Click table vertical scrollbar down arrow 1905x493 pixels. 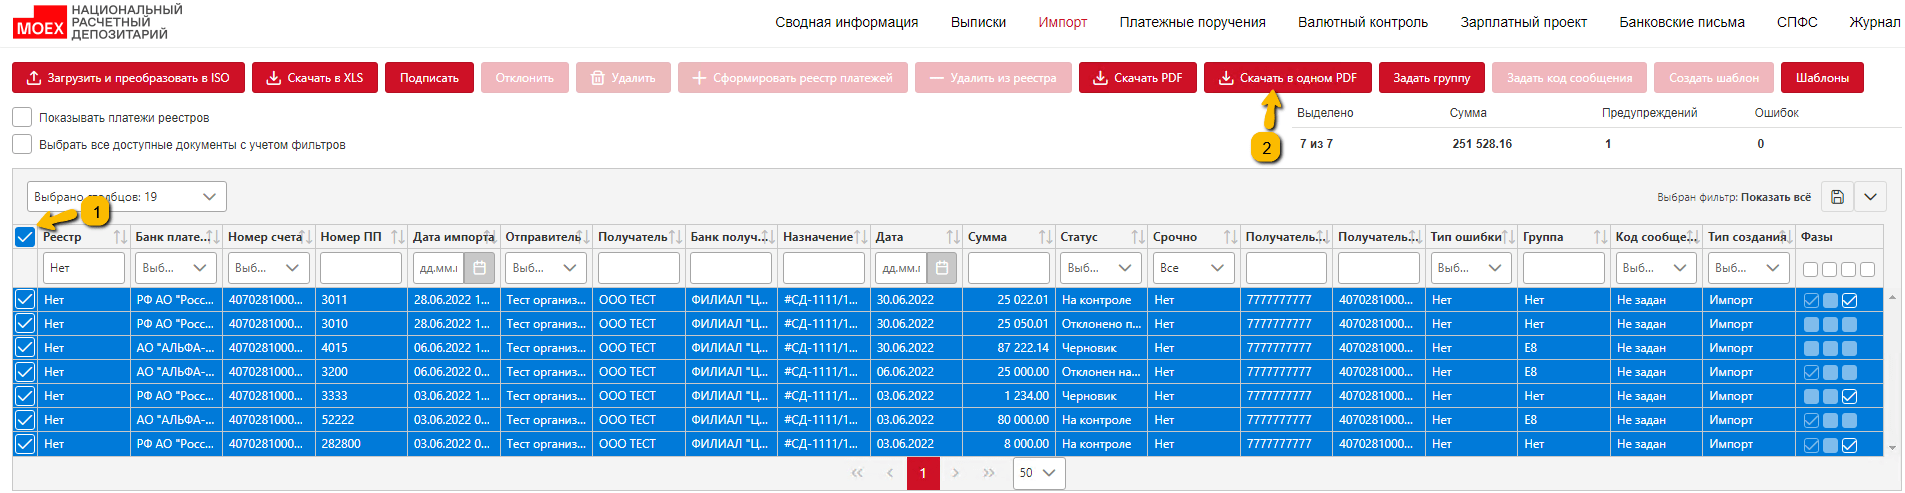pos(1892,448)
